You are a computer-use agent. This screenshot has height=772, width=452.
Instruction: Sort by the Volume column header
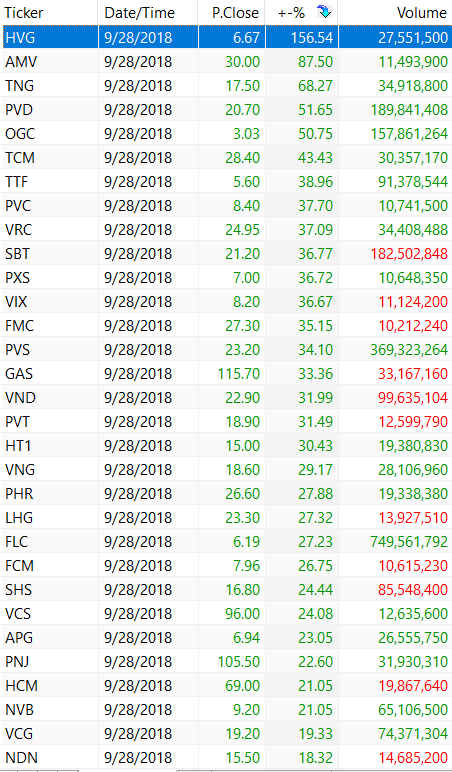[395, 12]
